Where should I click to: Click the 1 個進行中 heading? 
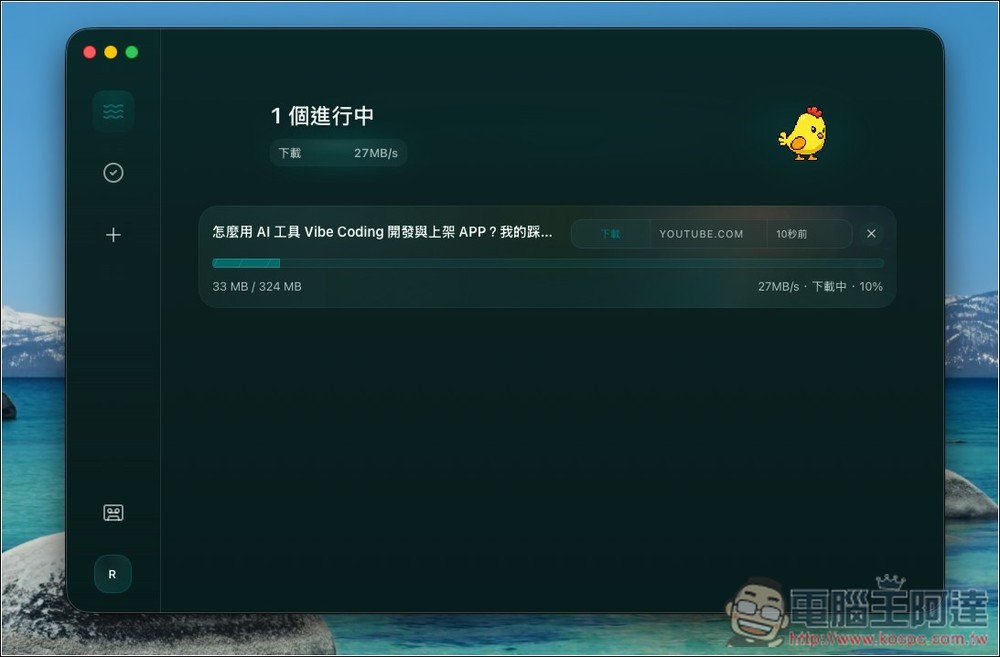click(322, 116)
